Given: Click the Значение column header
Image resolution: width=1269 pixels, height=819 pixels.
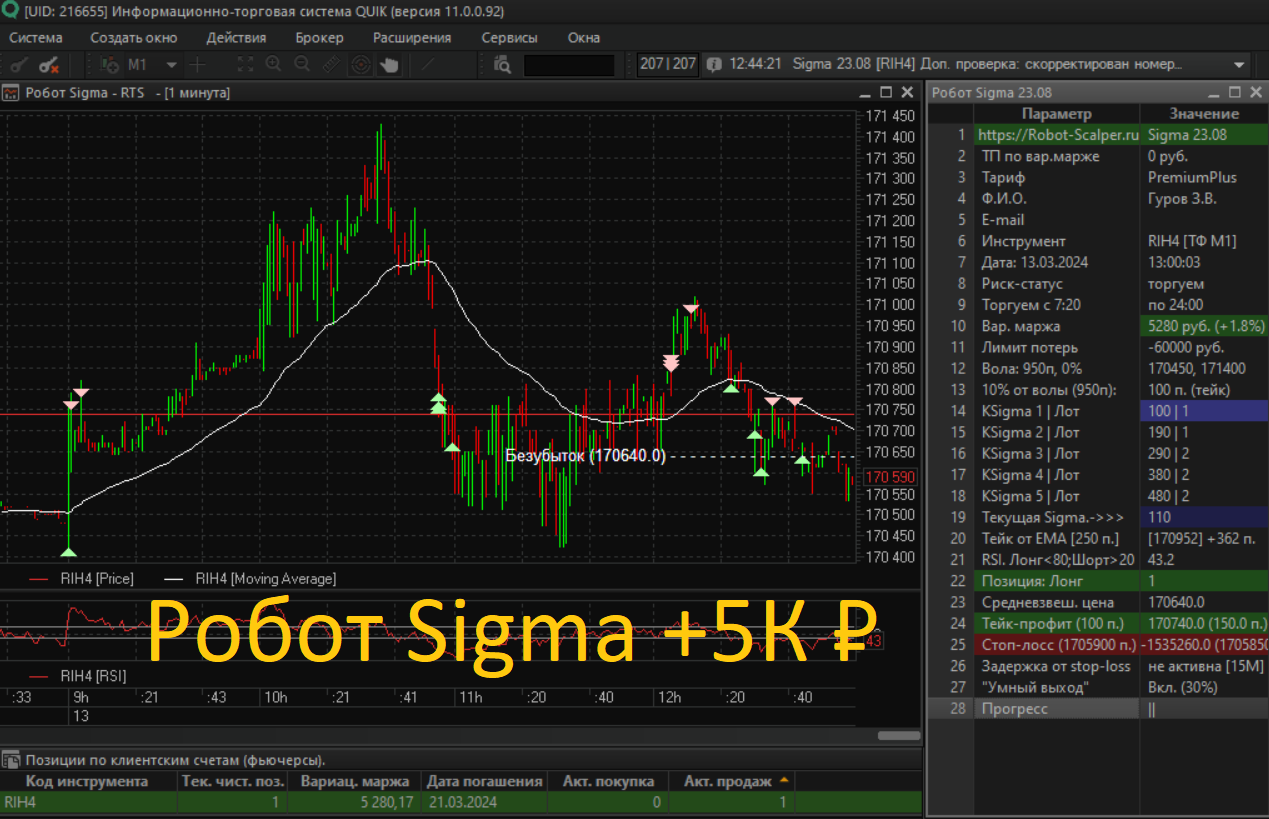Looking at the screenshot, I should (x=1204, y=114).
